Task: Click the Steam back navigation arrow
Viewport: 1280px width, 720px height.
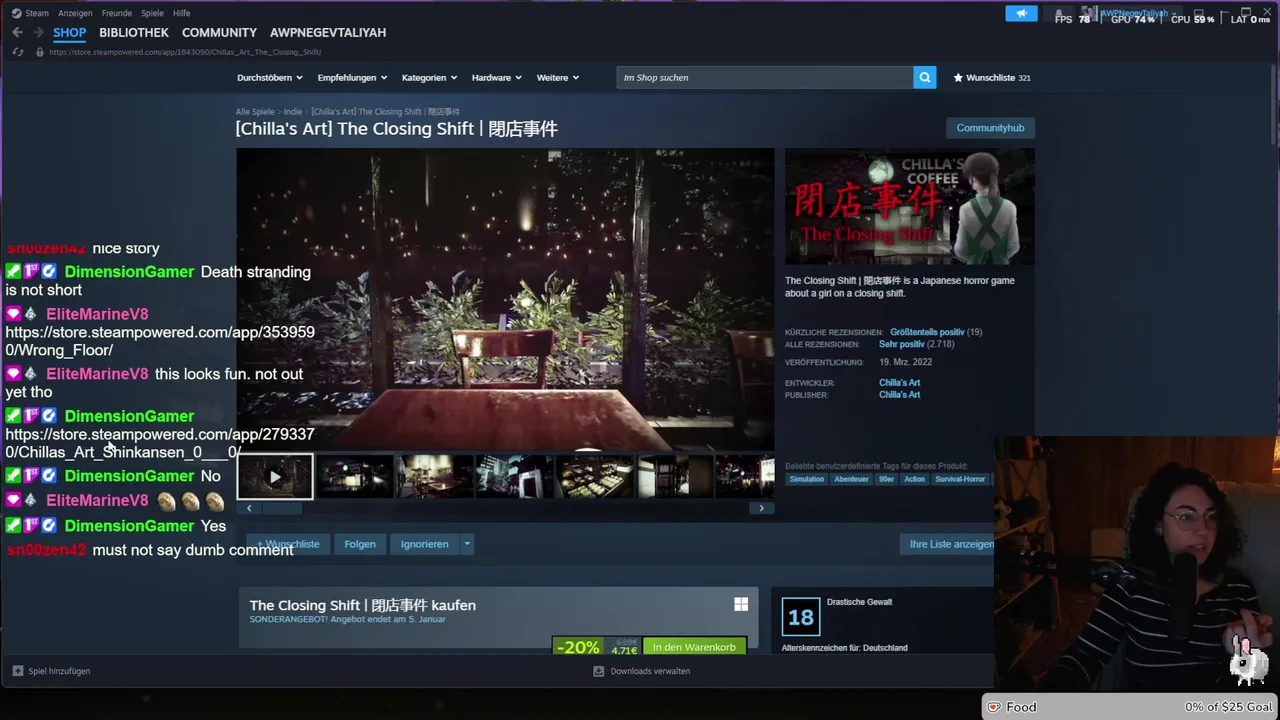Action: click(x=17, y=32)
